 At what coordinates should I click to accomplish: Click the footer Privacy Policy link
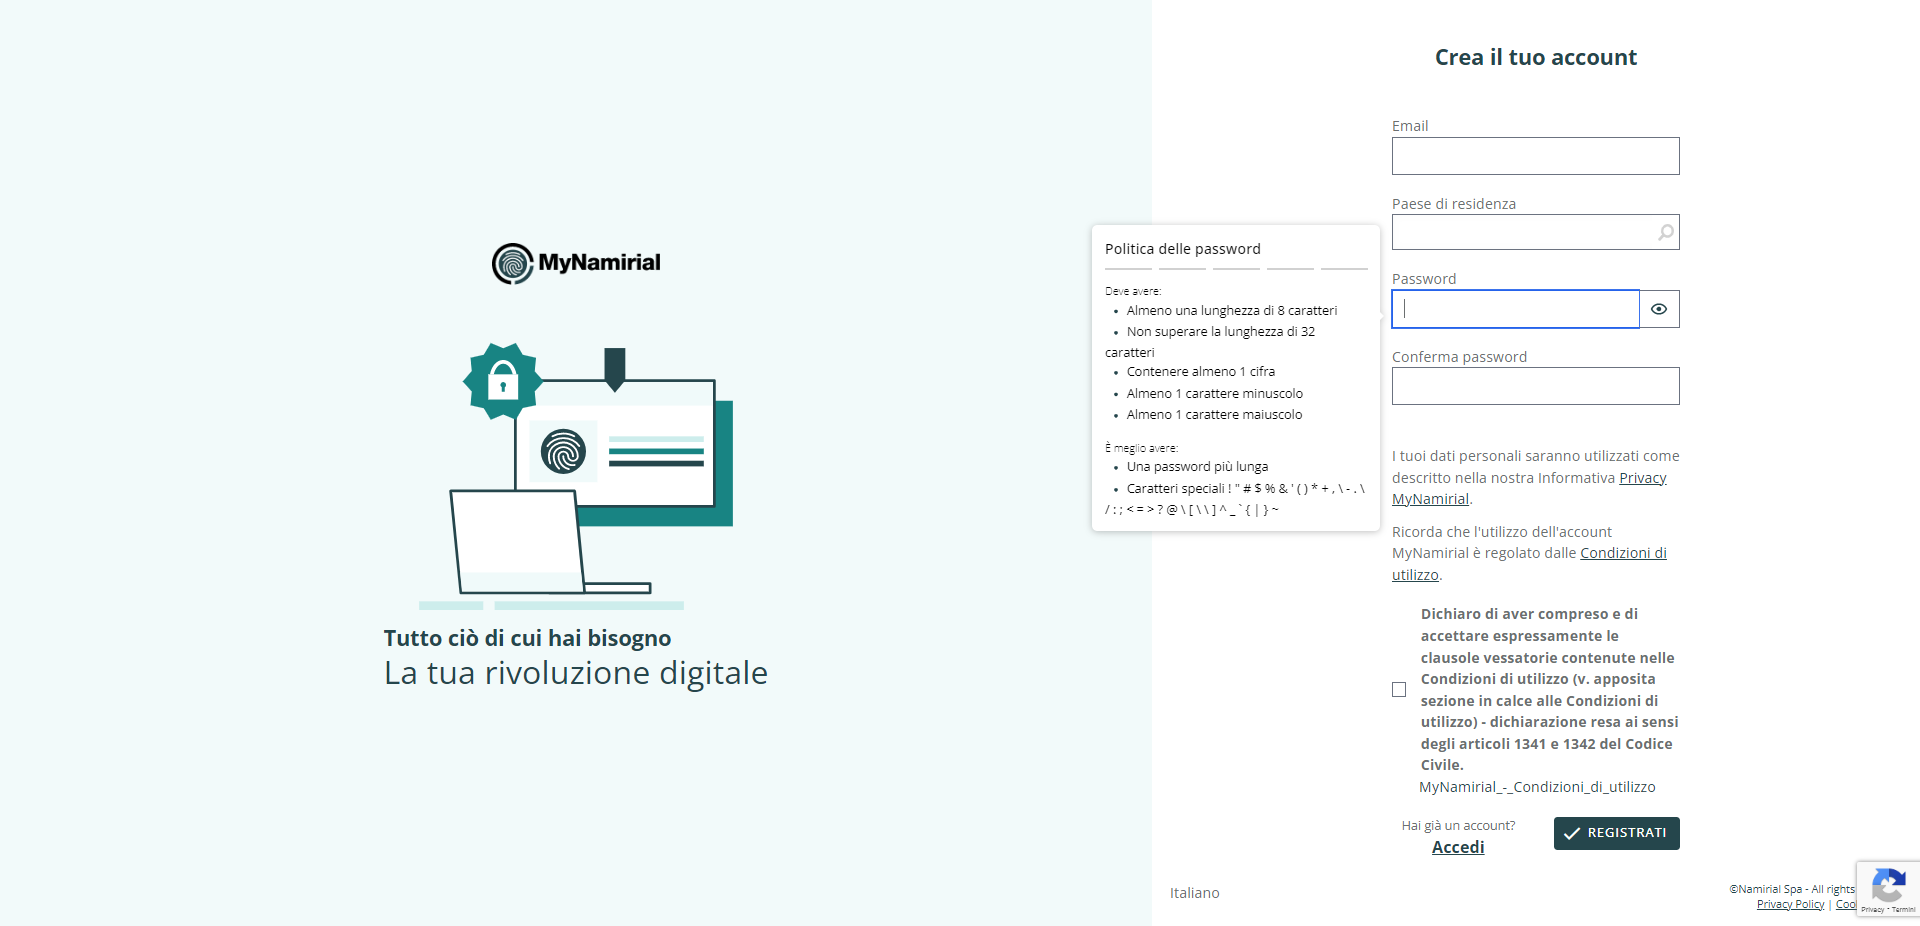(x=1790, y=904)
